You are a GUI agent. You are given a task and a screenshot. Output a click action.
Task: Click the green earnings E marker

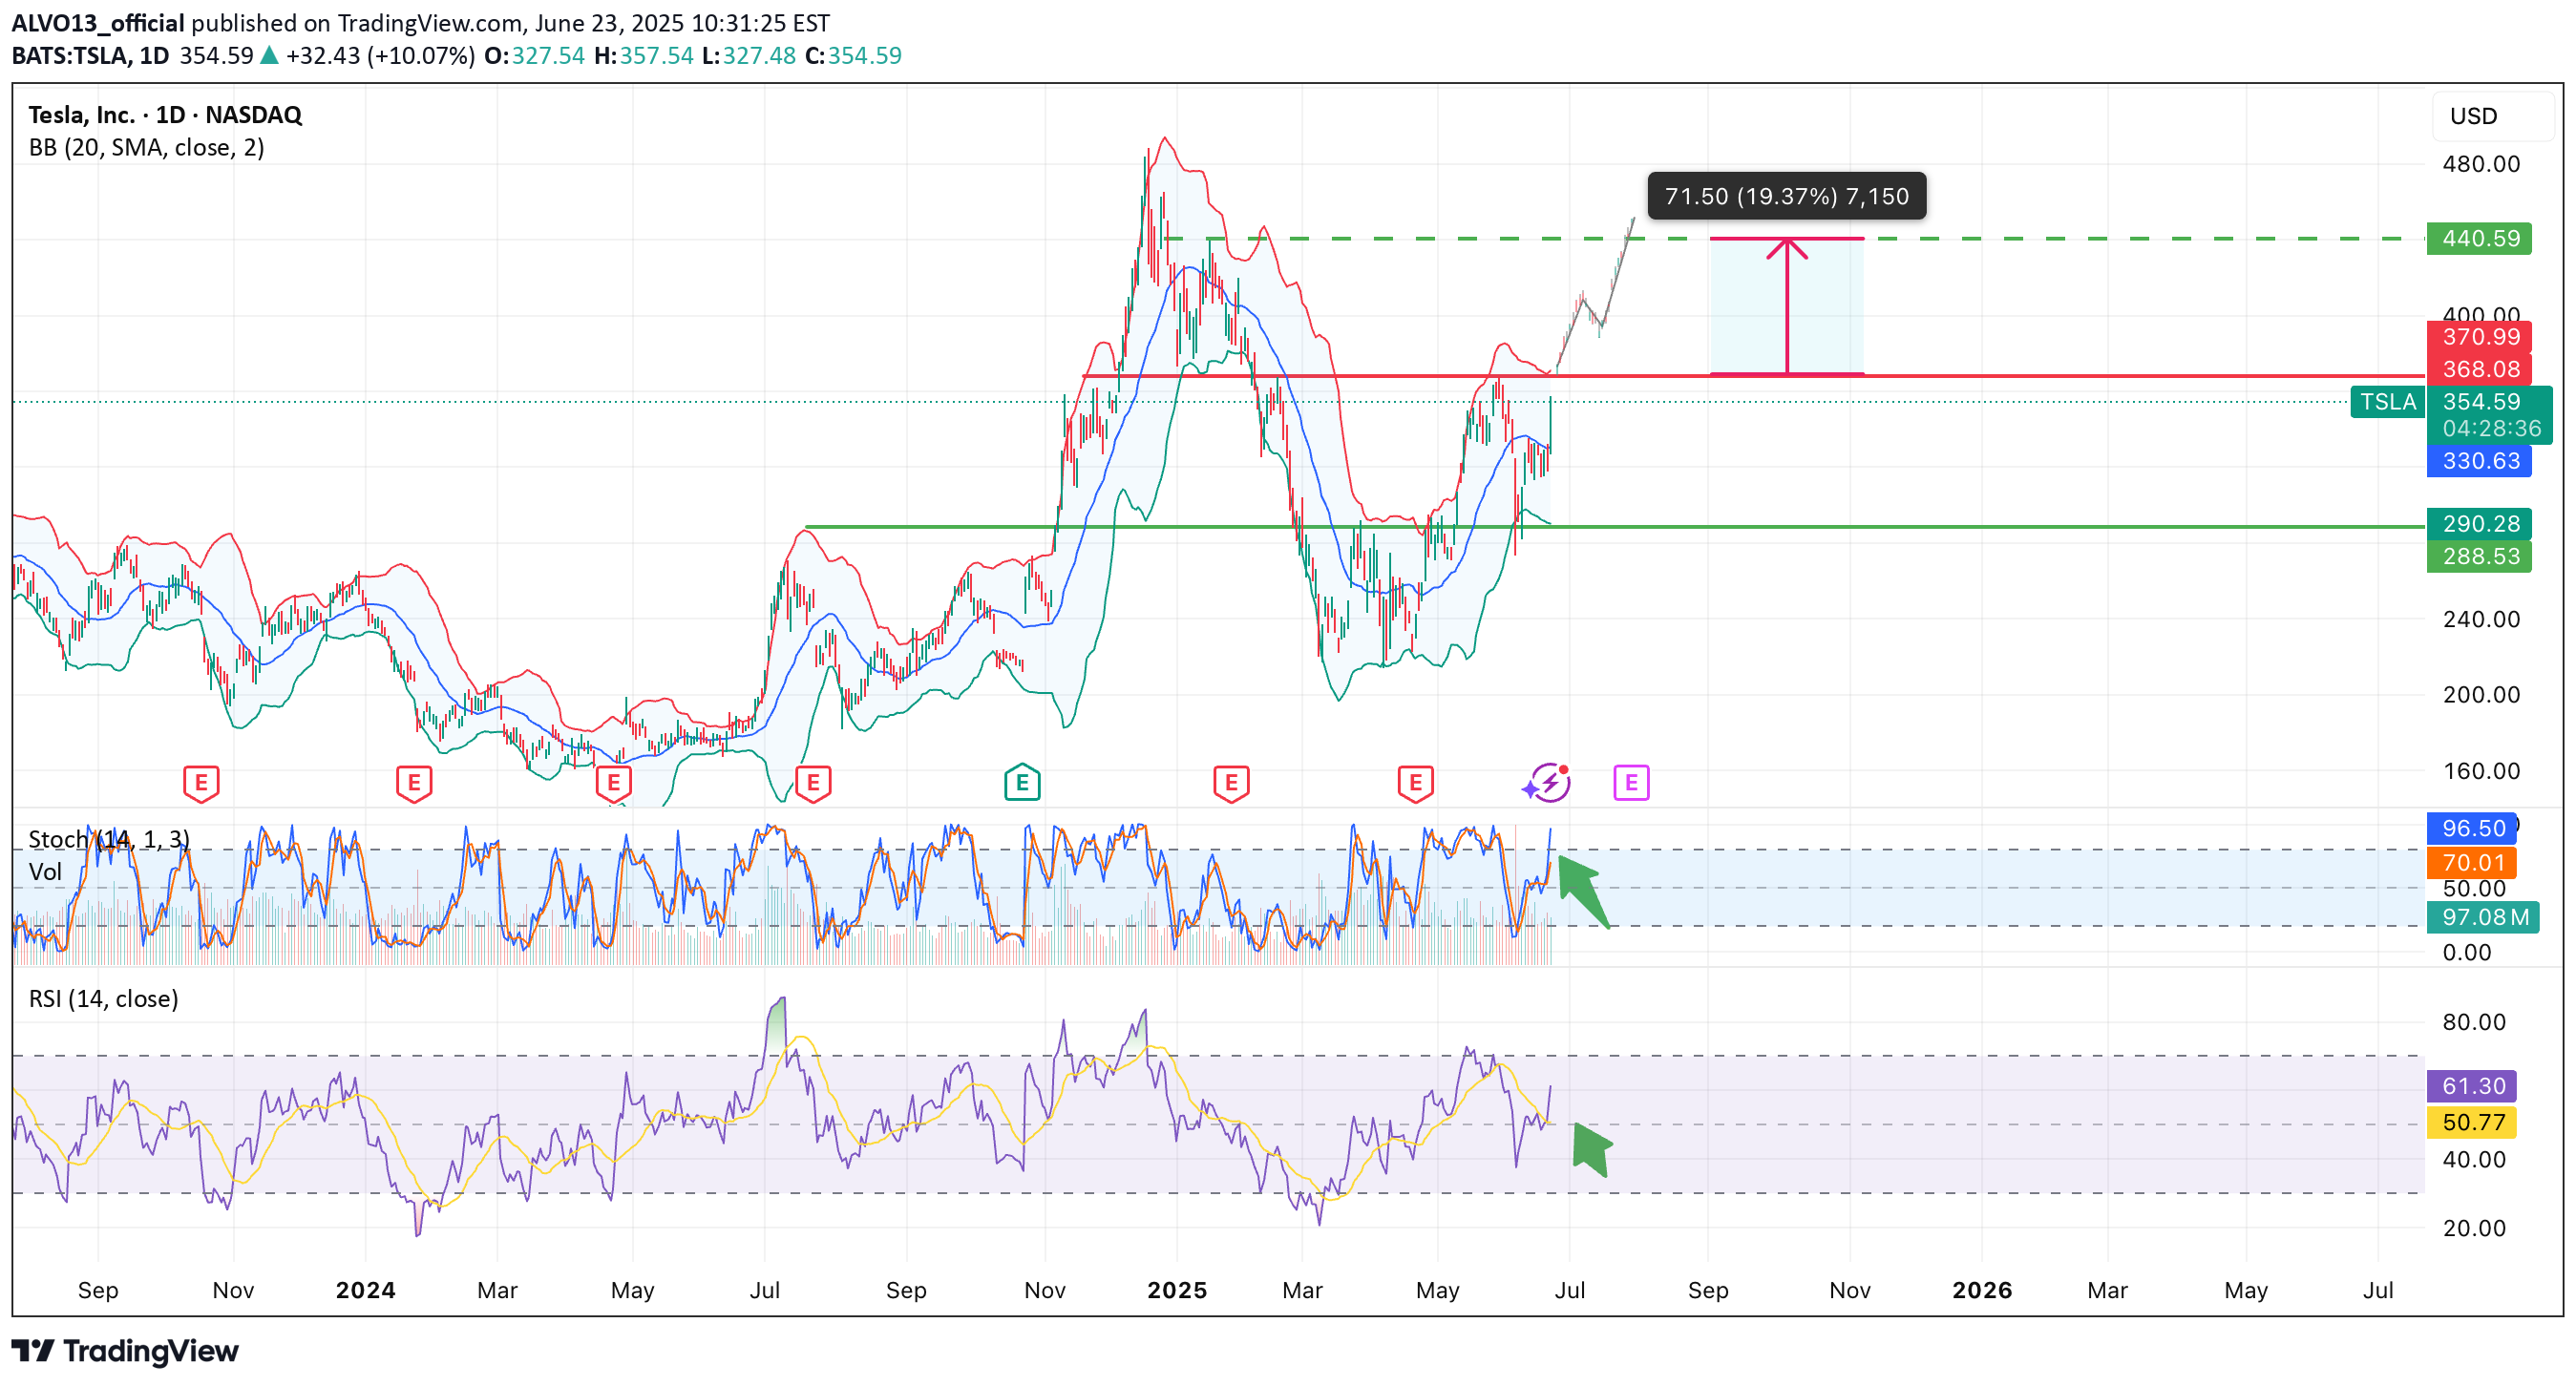pos(1022,782)
